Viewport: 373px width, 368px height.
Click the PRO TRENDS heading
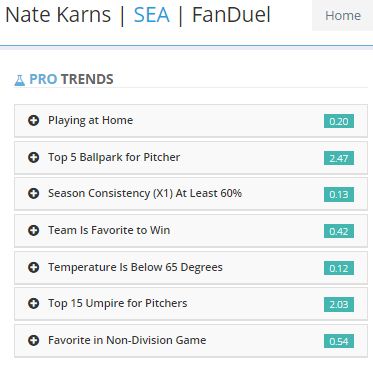point(71,79)
